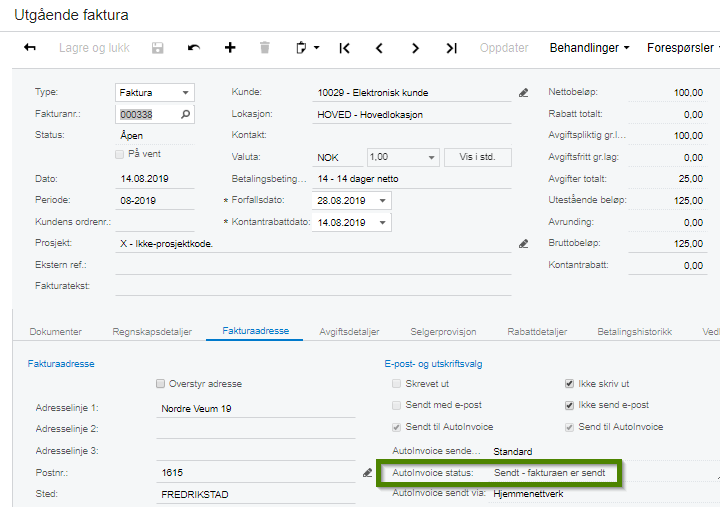Switch to Avgiftsdetaljer tab
The height and width of the screenshot is (507, 720).
349,332
